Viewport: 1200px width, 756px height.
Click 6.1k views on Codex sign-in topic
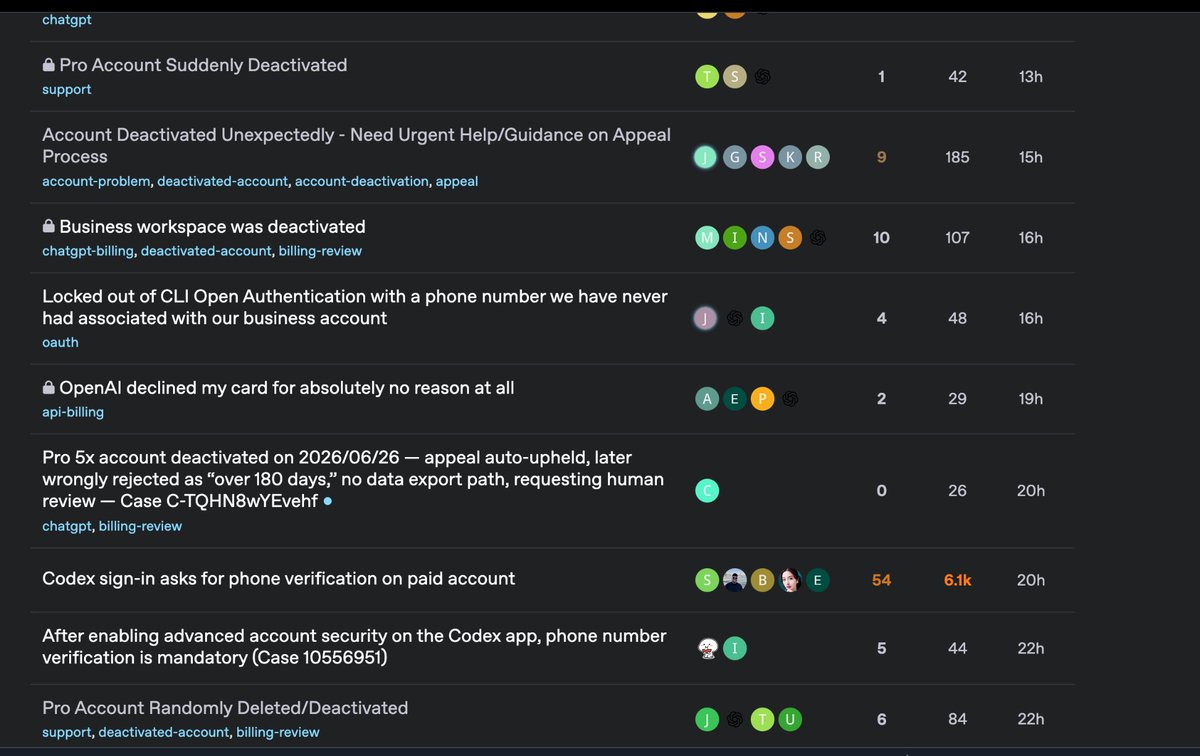click(x=958, y=580)
